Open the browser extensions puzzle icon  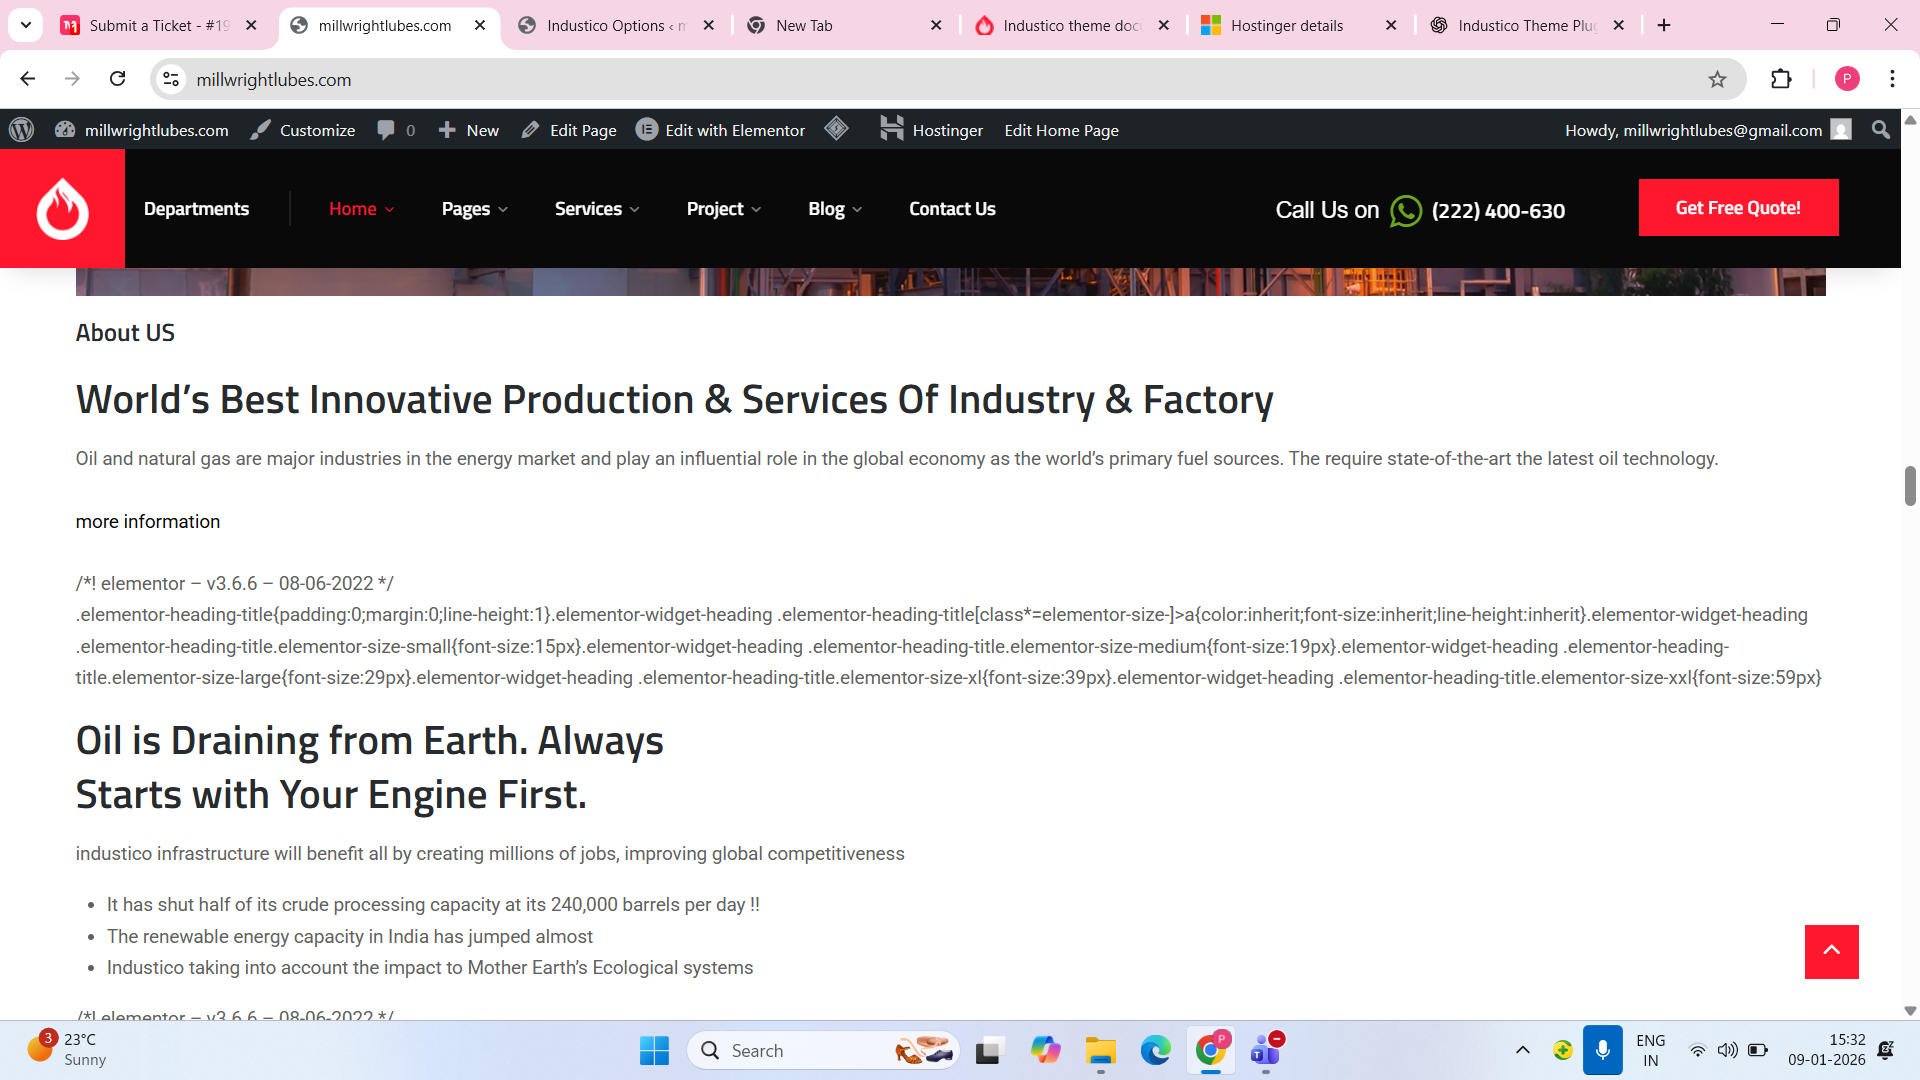(x=1781, y=79)
